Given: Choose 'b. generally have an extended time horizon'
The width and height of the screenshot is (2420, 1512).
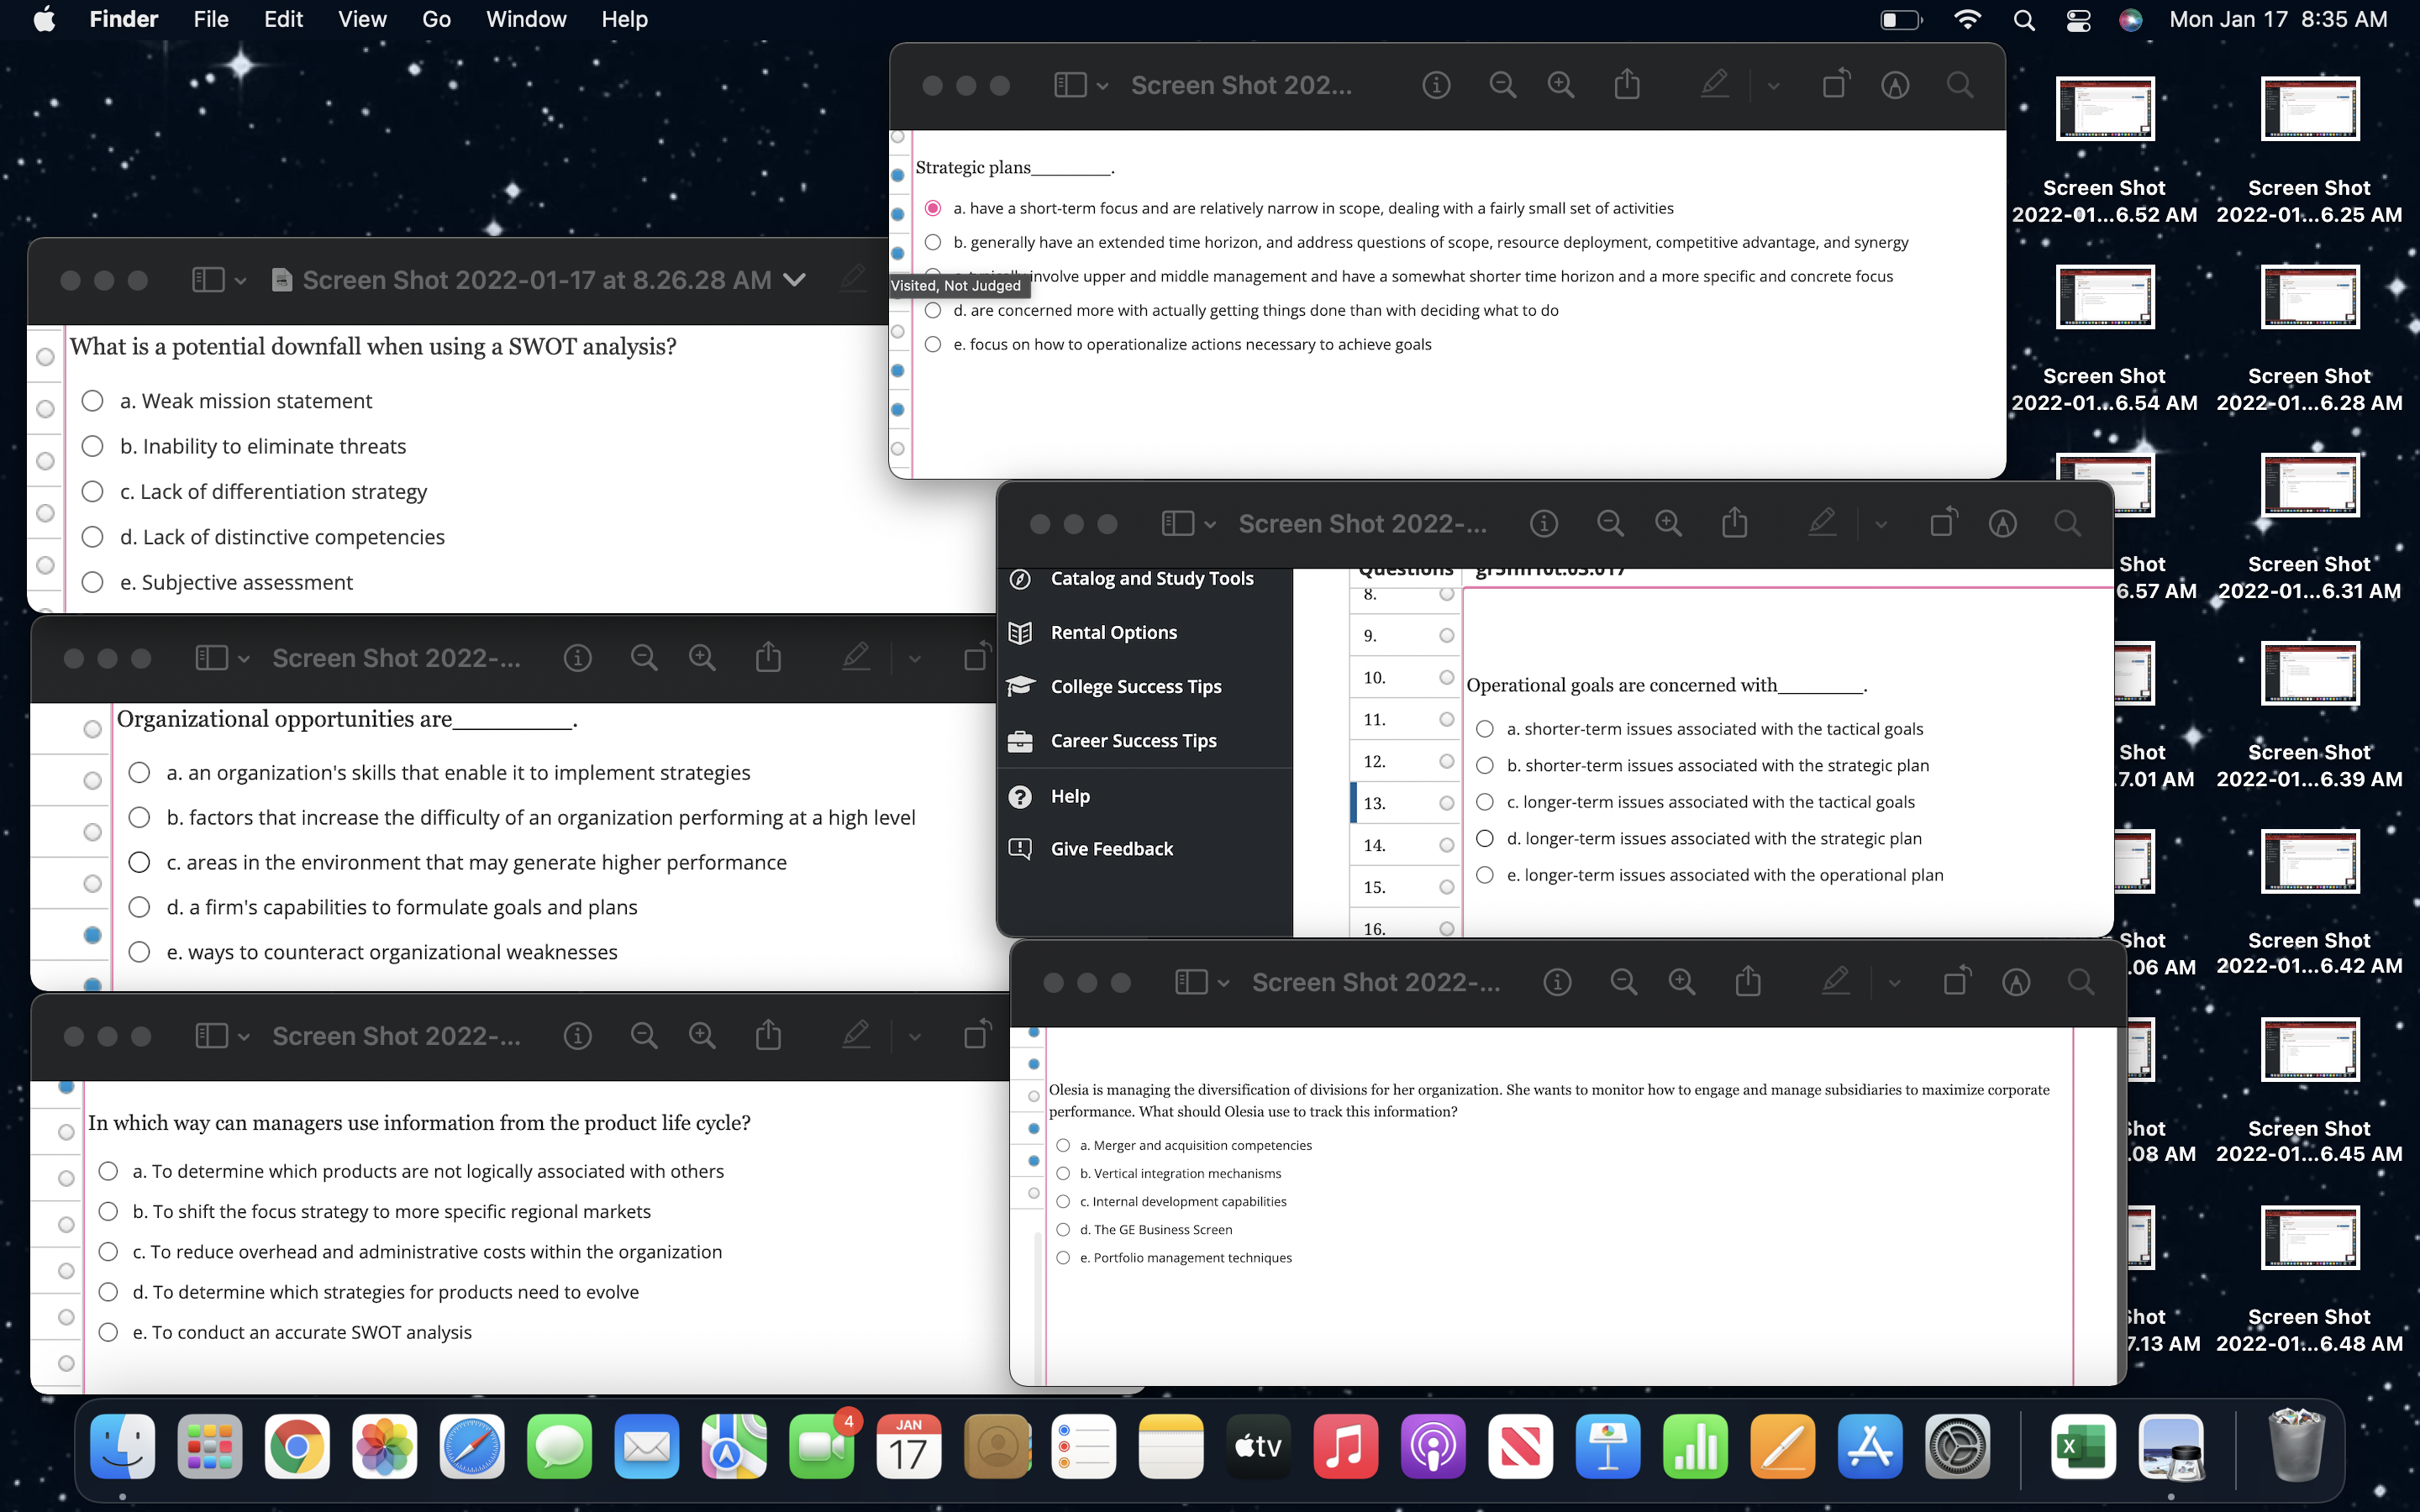Looking at the screenshot, I should (933, 242).
